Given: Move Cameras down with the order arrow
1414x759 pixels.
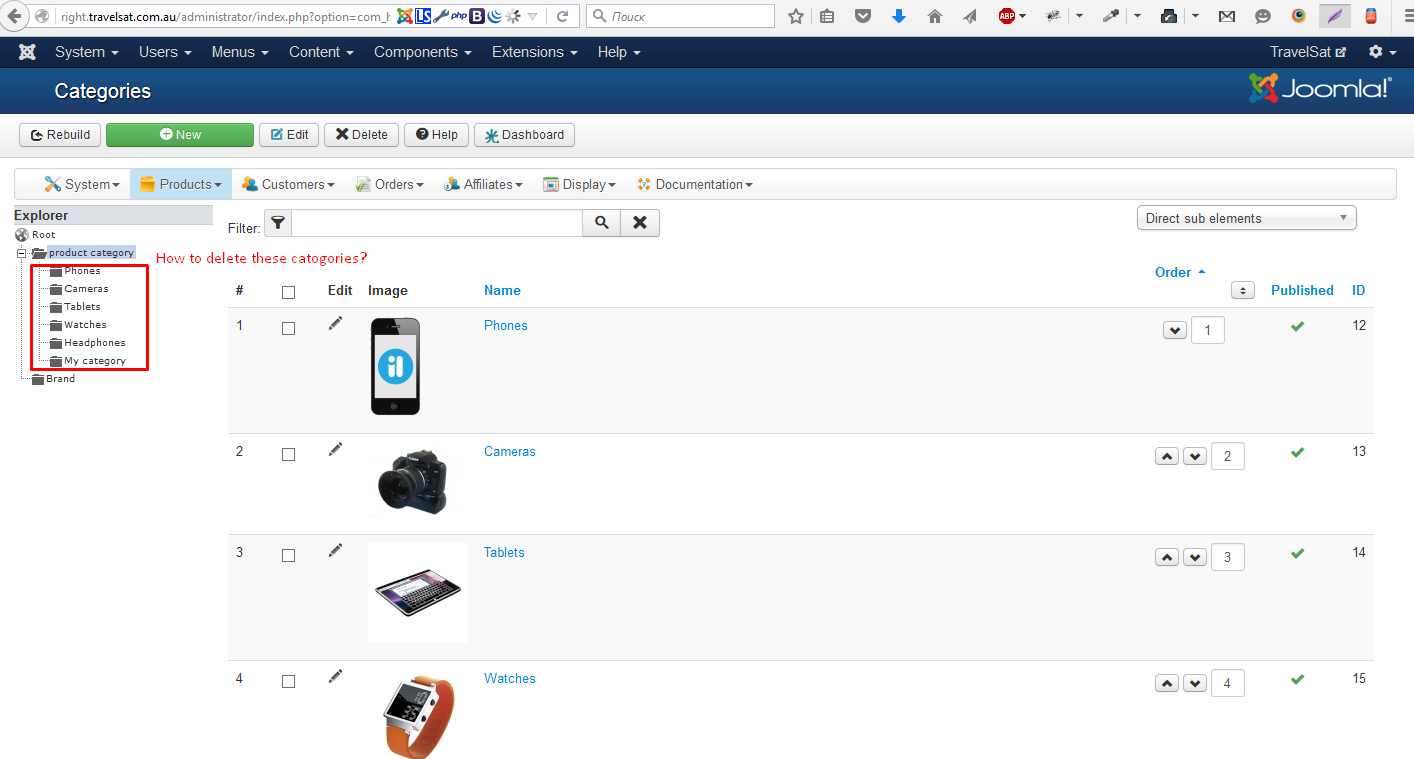Looking at the screenshot, I should pos(1195,456).
